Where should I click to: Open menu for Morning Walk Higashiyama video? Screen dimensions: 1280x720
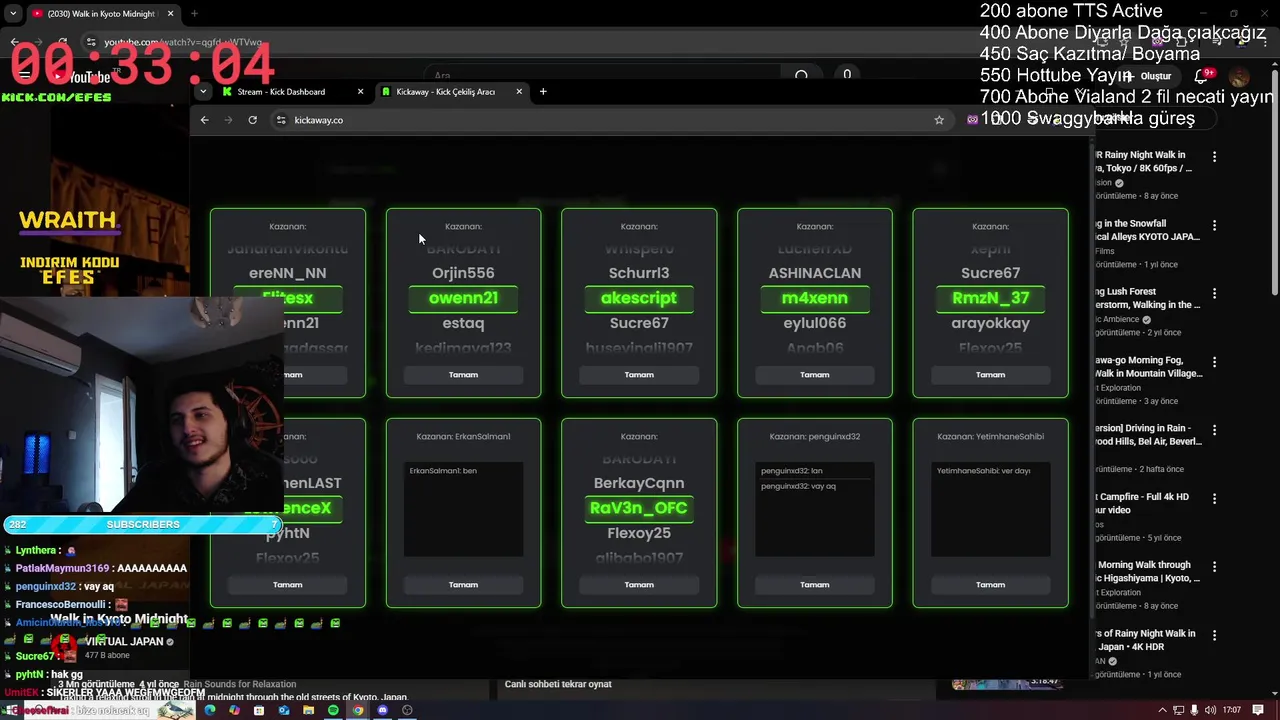tap(1214, 567)
